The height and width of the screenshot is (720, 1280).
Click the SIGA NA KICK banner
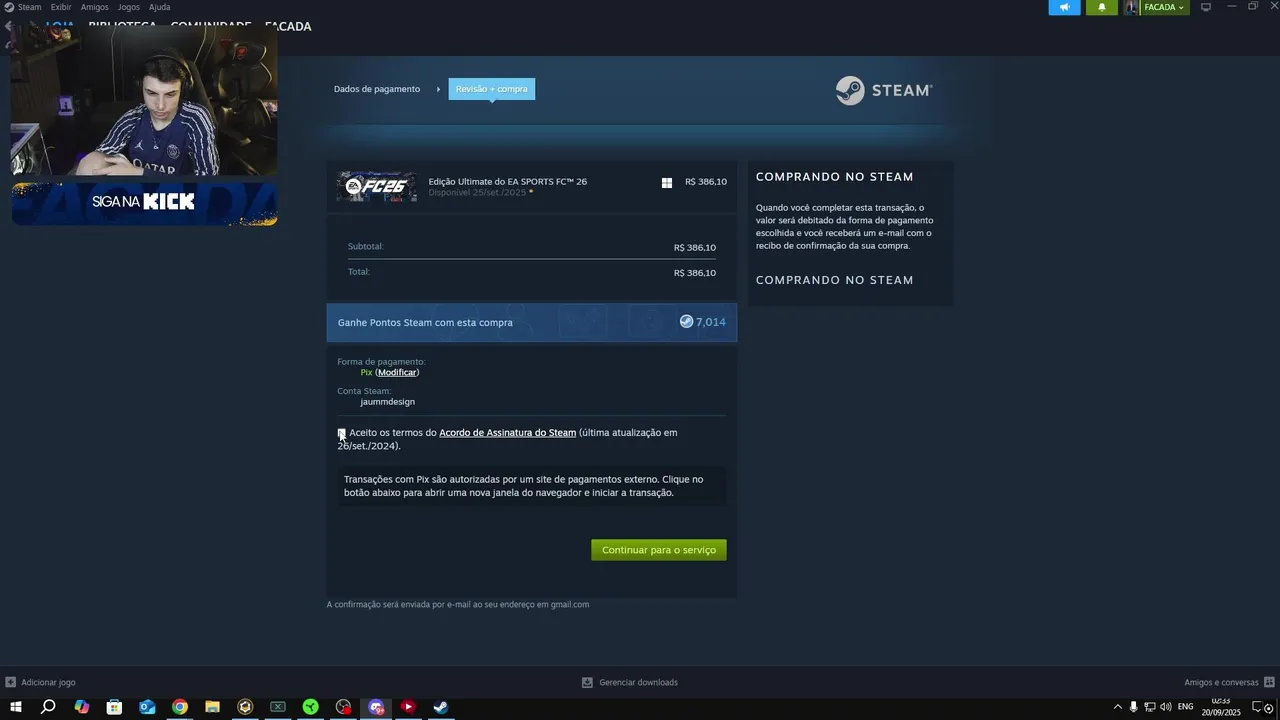coord(144,202)
